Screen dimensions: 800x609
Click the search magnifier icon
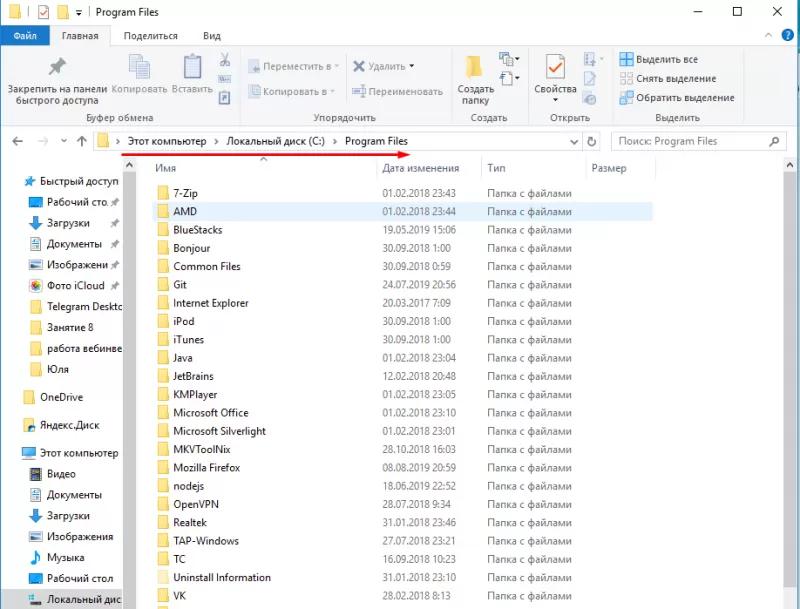pos(774,141)
